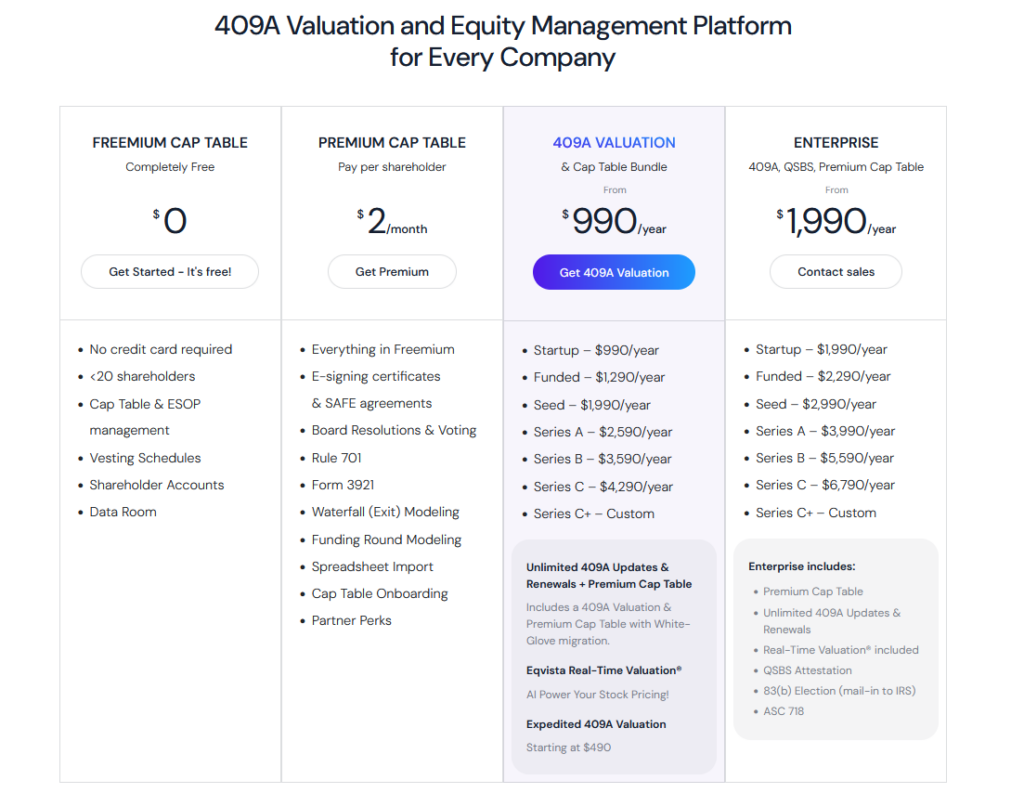Click Board Resolutions & Voting feature
1024x793 pixels.
pyautogui.click(x=394, y=430)
